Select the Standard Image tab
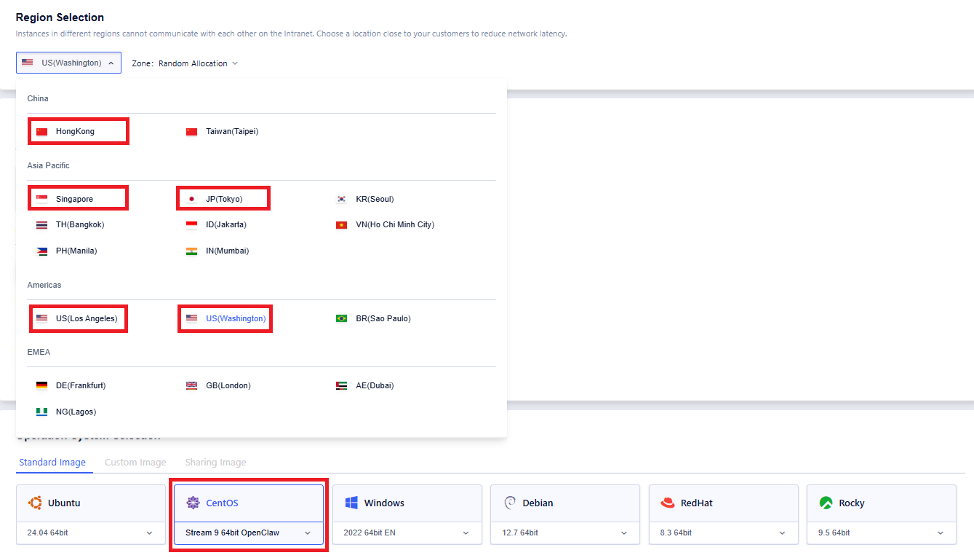This screenshot has width=974, height=558. (x=51, y=463)
